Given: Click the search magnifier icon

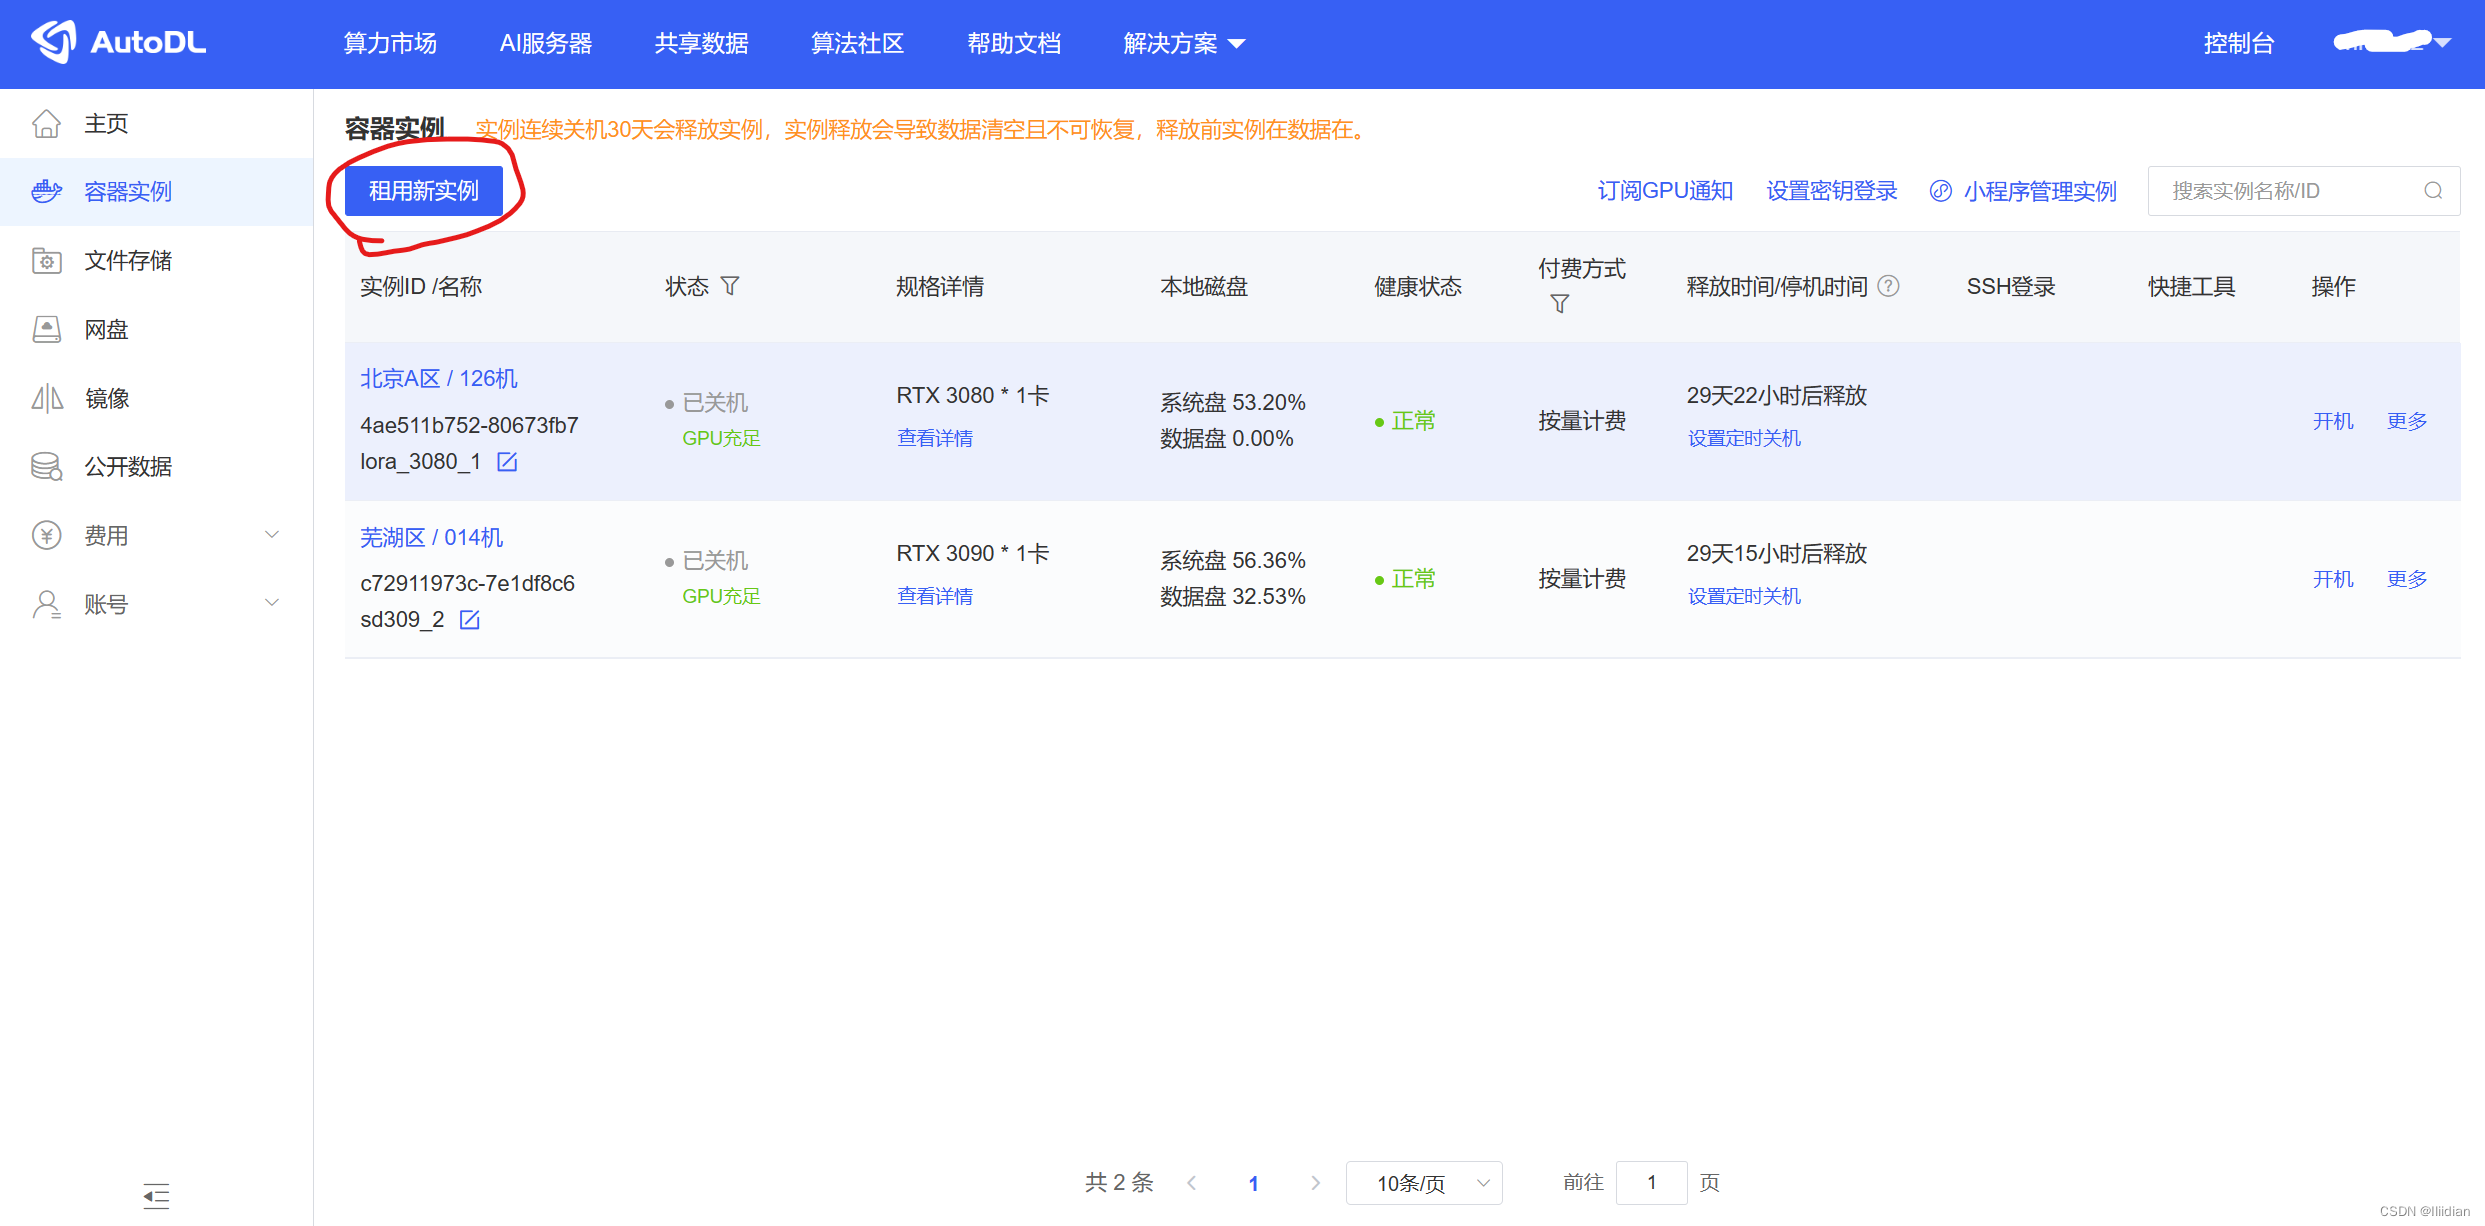Looking at the screenshot, I should point(2433,191).
